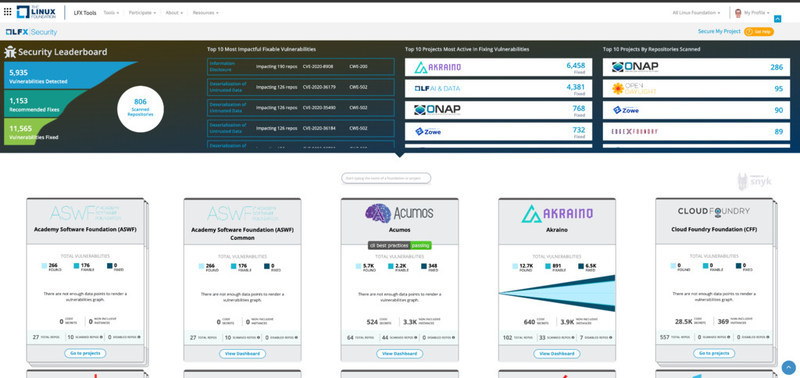Viewport: 800px width, 378px height.
Task: Click EdgeX Foundry logo in repositories scanned list
Action: pos(635,132)
